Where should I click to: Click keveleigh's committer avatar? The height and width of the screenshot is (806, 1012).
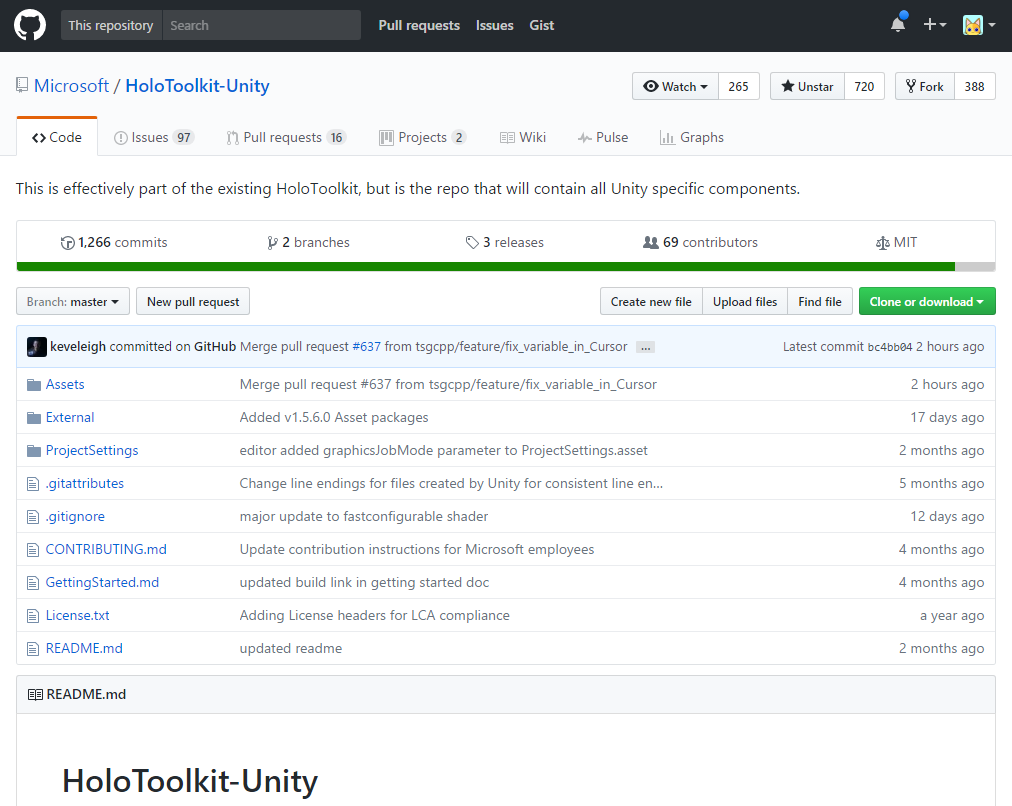coord(37,347)
